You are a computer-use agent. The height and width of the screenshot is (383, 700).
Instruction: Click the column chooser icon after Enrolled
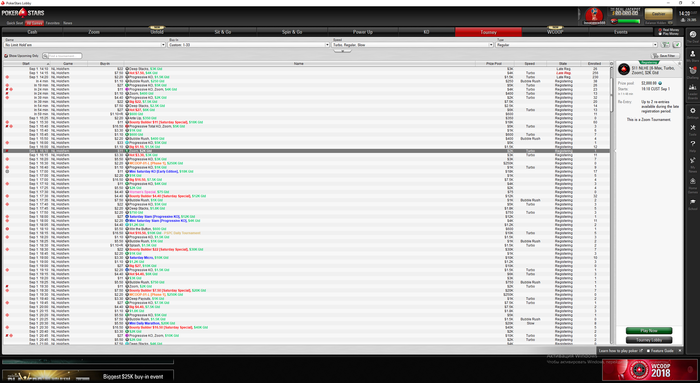click(611, 64)
